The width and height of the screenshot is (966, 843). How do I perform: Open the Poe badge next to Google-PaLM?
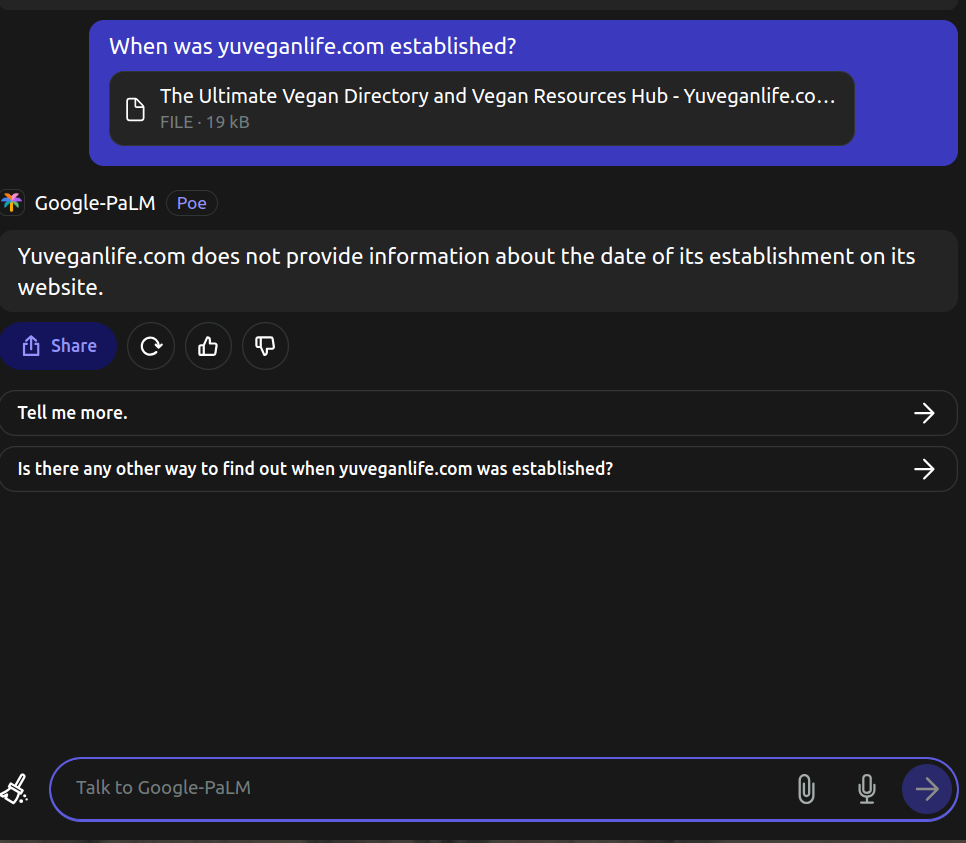(x=192, y=203)
